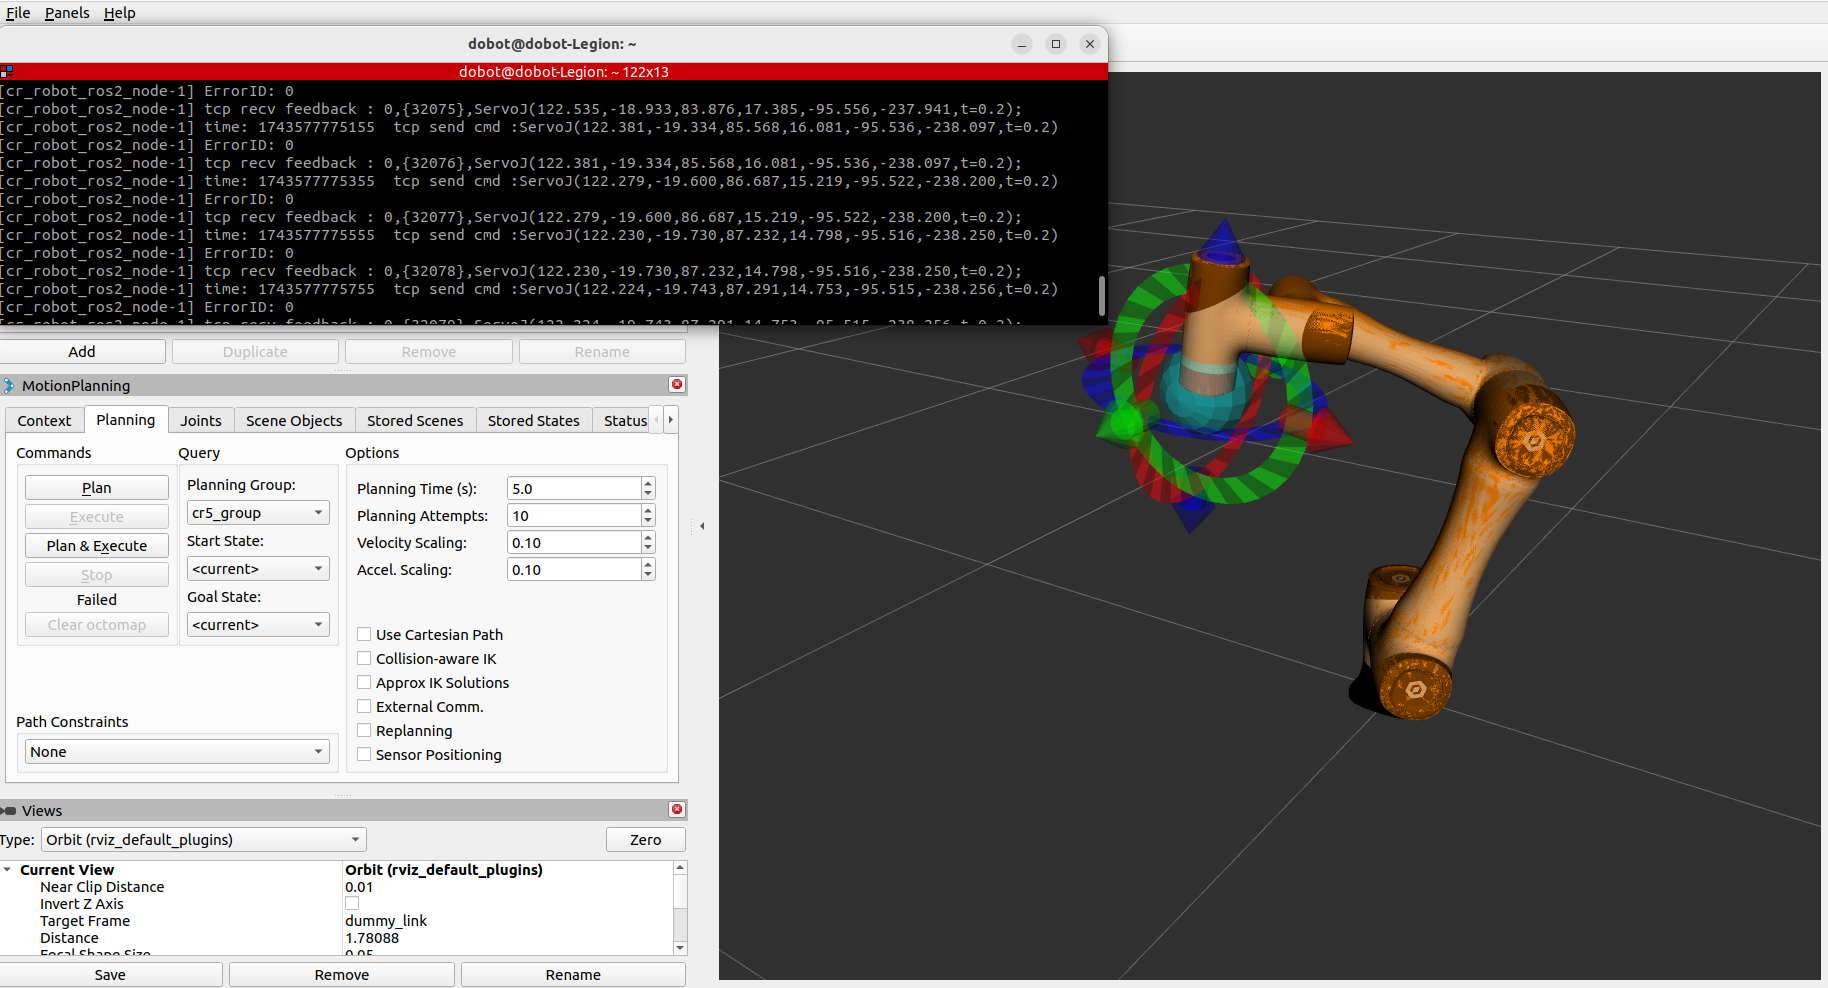Viewport: 1828px width, 988px height.
Task: Open the File menu
Action: click(x=18, y=13)
